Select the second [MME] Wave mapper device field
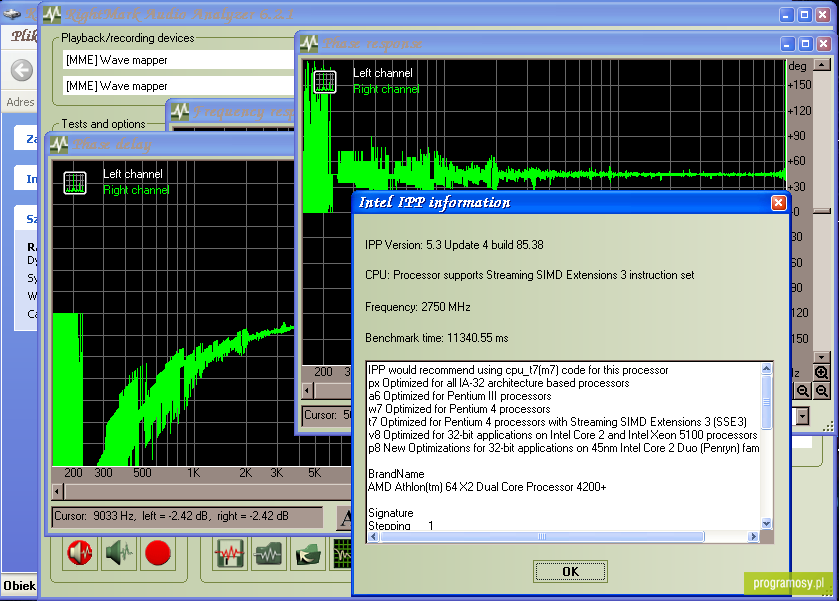This screenshot has width=839, height=601. (x=178, y=86)
